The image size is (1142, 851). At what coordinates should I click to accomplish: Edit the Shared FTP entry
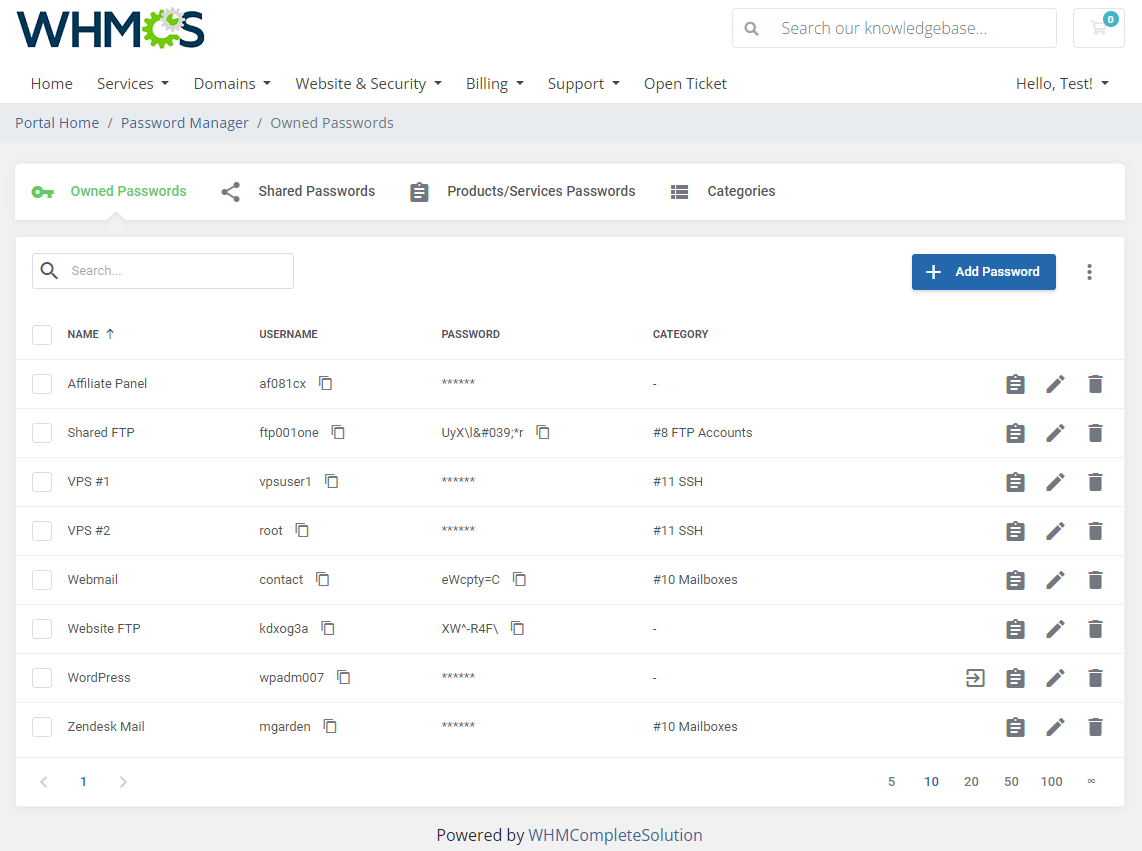(x=1055, y=433)
